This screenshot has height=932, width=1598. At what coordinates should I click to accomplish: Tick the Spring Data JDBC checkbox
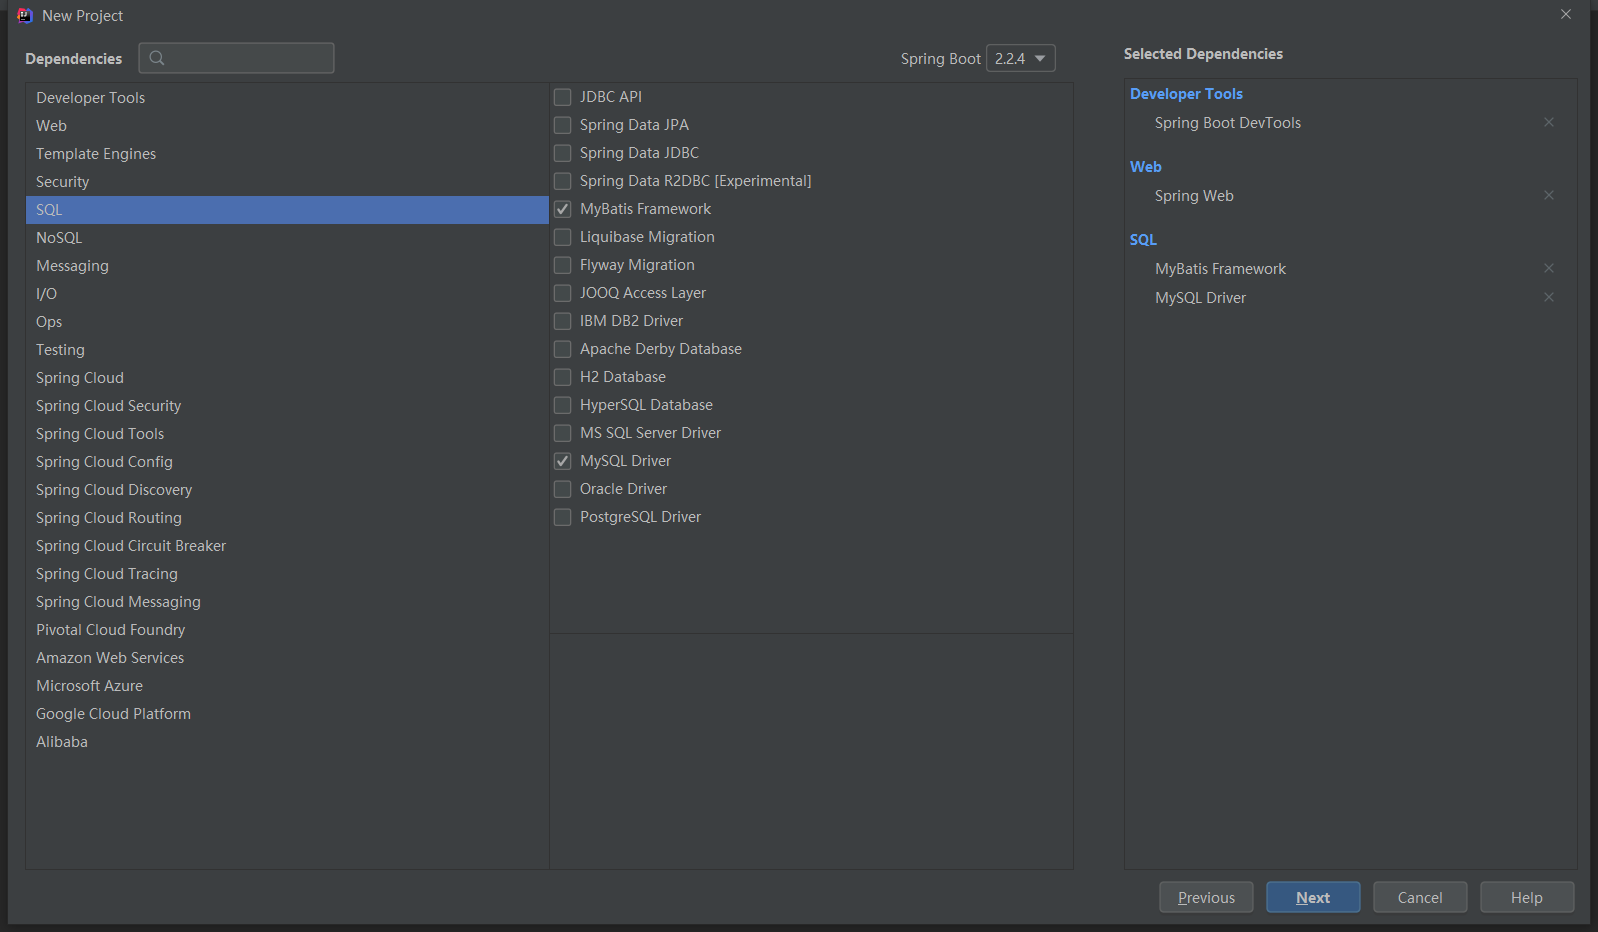(563, 153)
